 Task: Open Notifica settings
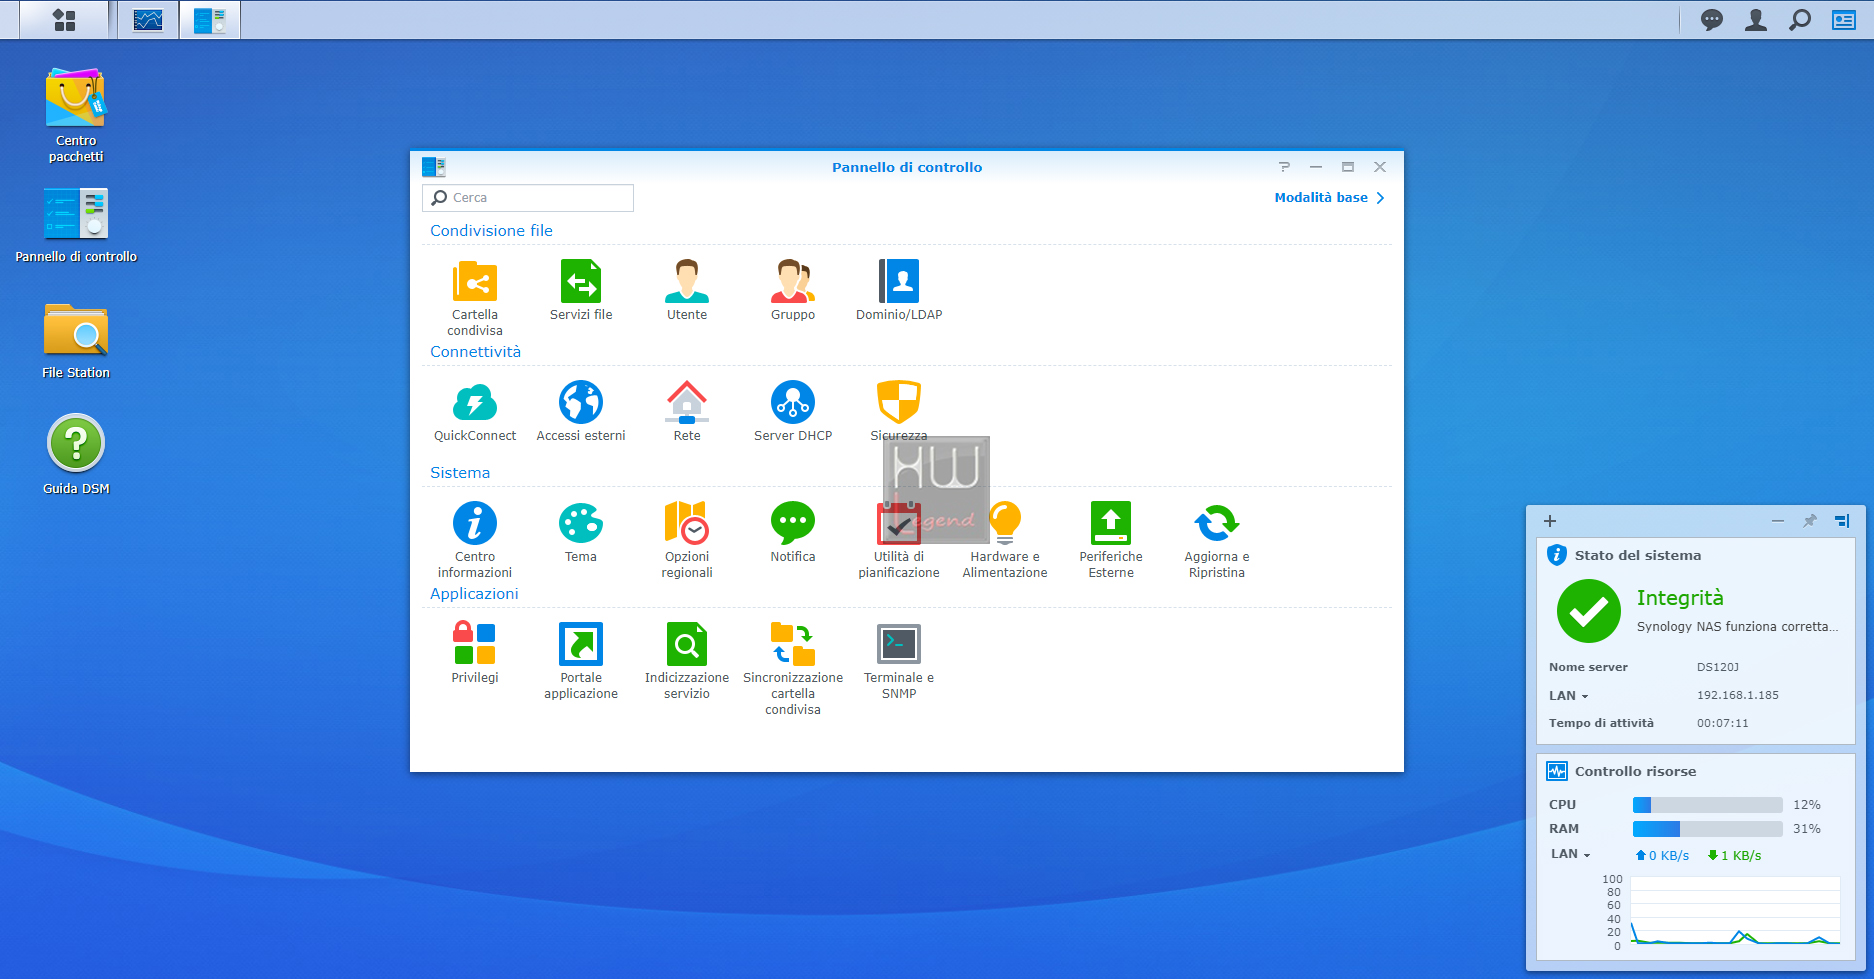[793, 523]
